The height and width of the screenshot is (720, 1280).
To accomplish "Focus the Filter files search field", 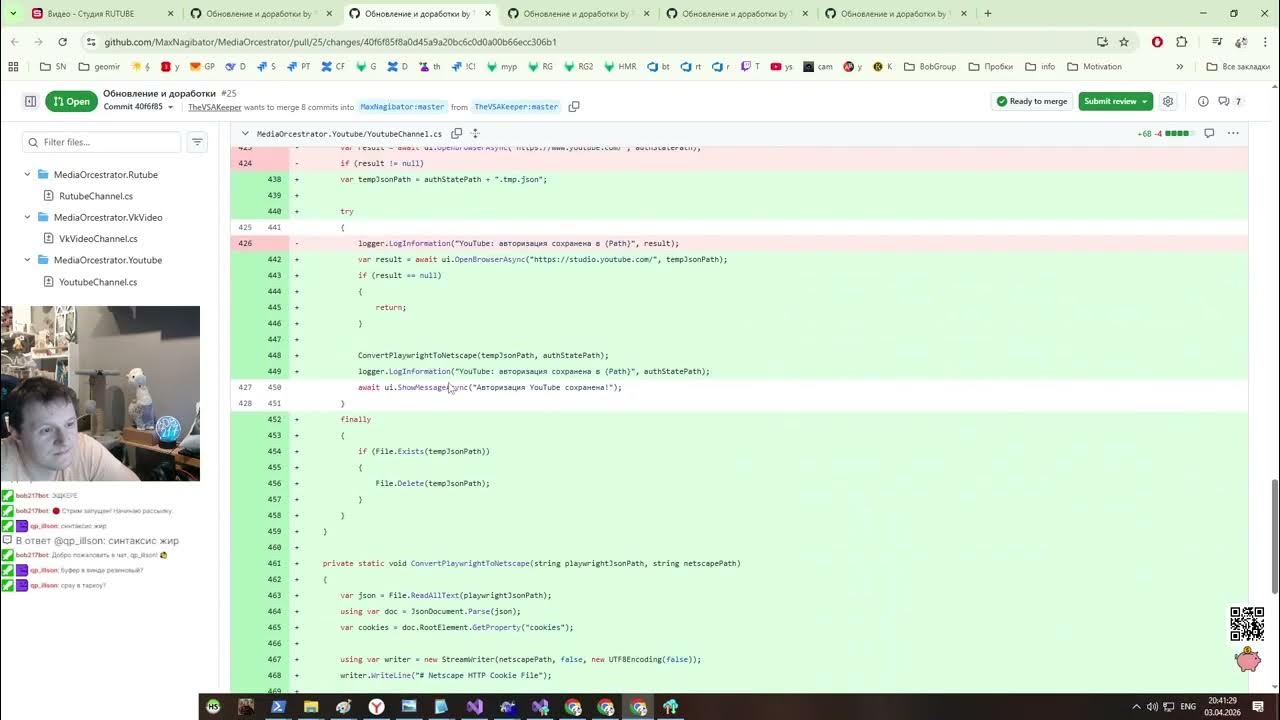I will 102,142.
